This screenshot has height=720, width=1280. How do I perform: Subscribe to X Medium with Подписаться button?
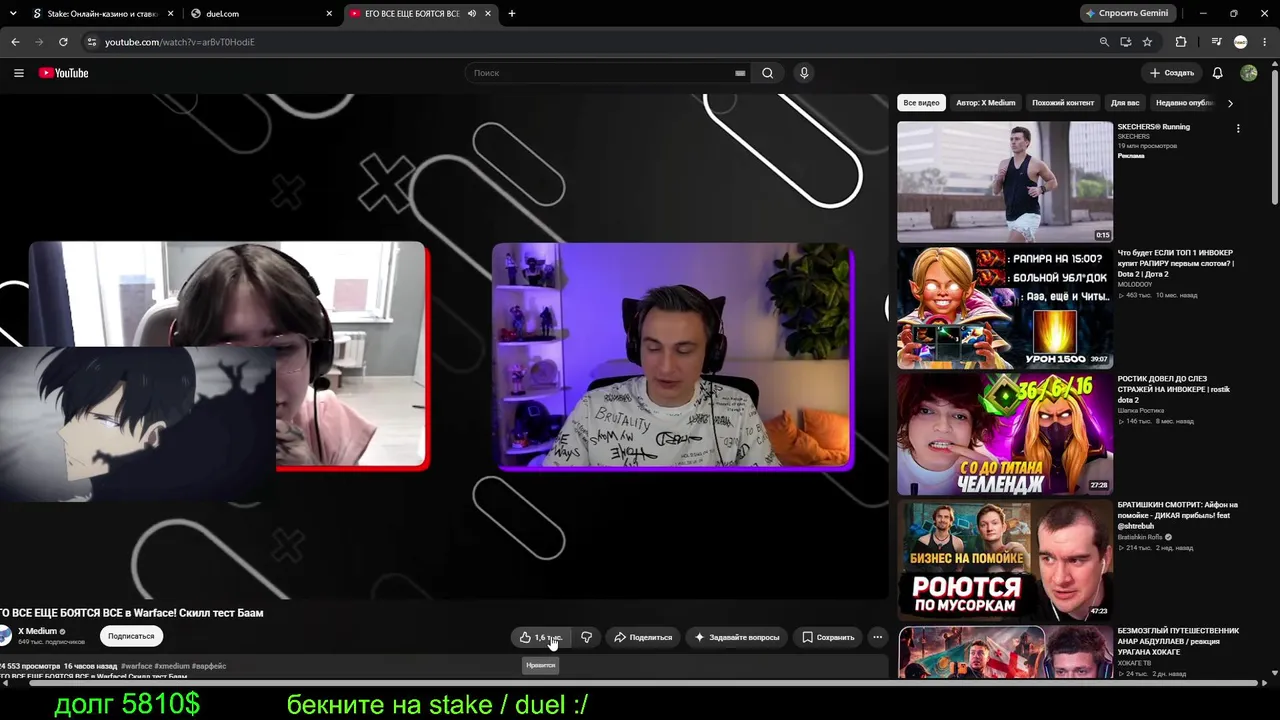131,636
